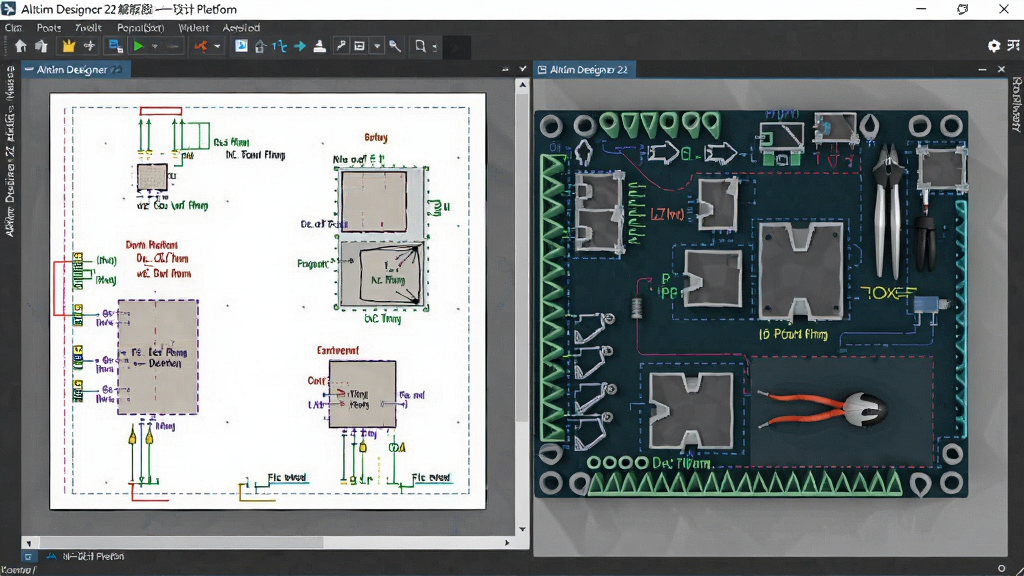The width and height of the screenshot is (1024, 576).
Task: Expand the orange routing tool dropdown arrow
Action: pyautogui.click(x=217, y=47)
